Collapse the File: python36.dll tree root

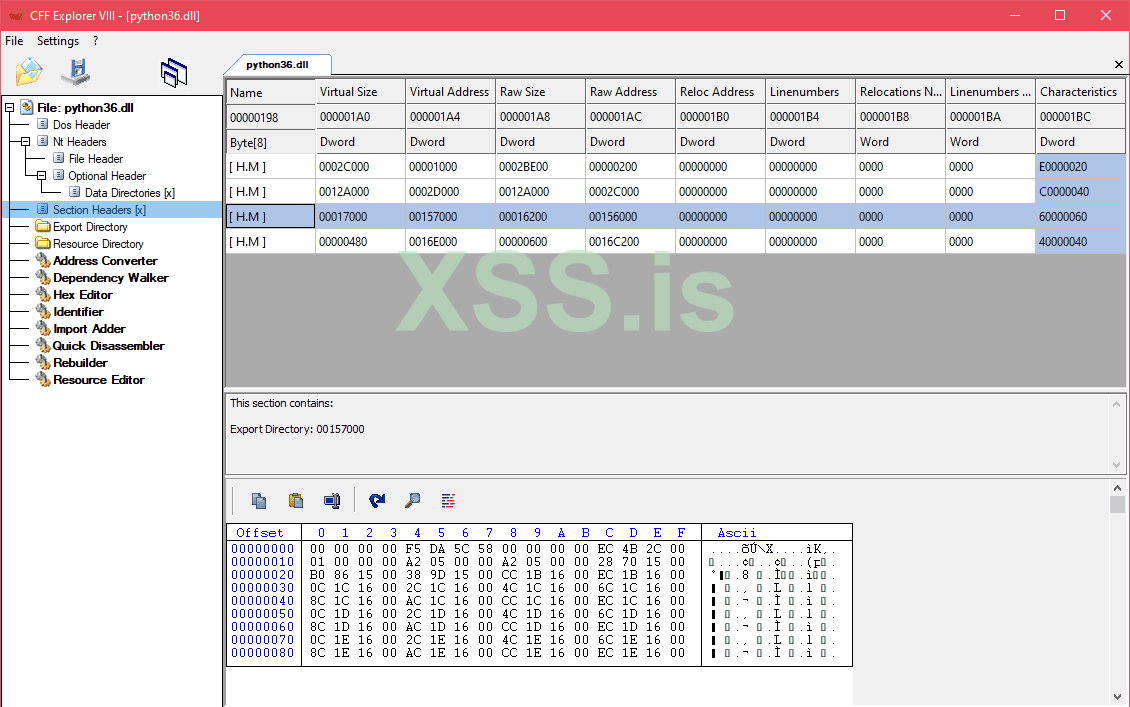tap(10, 108)
